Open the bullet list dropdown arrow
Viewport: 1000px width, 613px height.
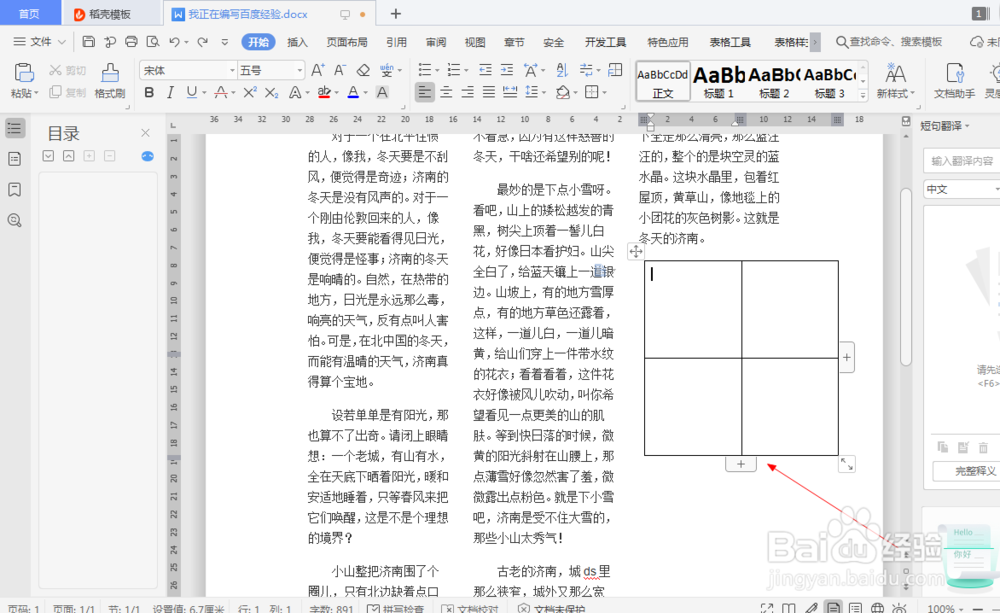tap(438, 70)
